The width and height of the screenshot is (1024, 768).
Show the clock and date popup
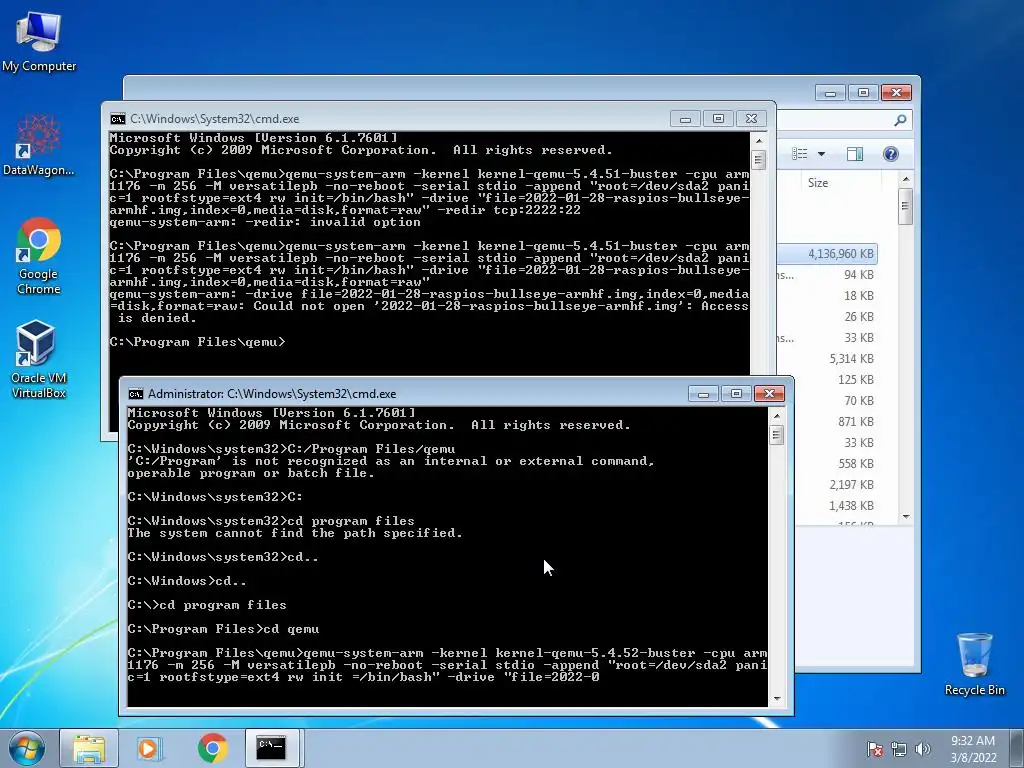pos(973,749)
